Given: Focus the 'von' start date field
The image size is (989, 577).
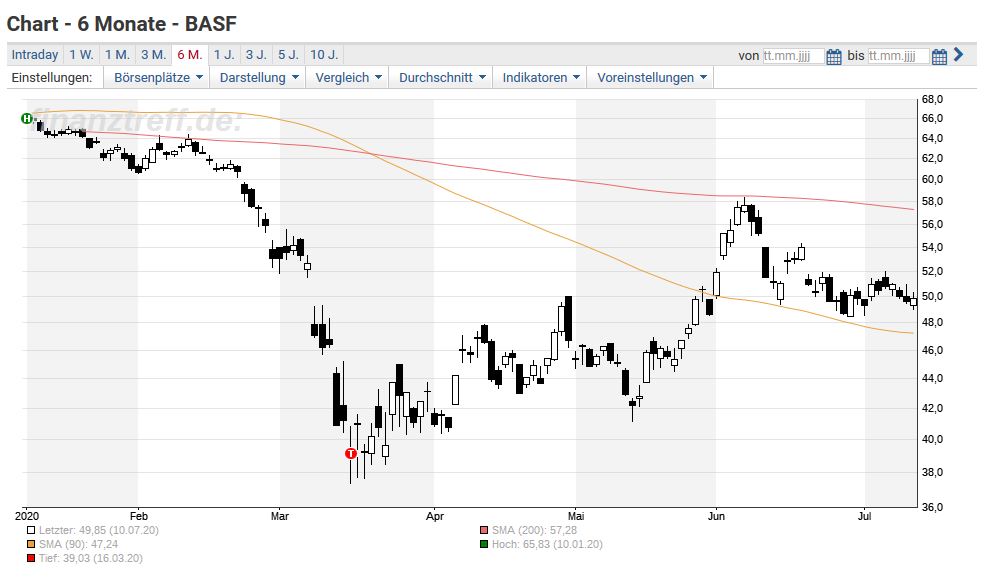Looking at the screenshot, I should (x=793, y=56).
